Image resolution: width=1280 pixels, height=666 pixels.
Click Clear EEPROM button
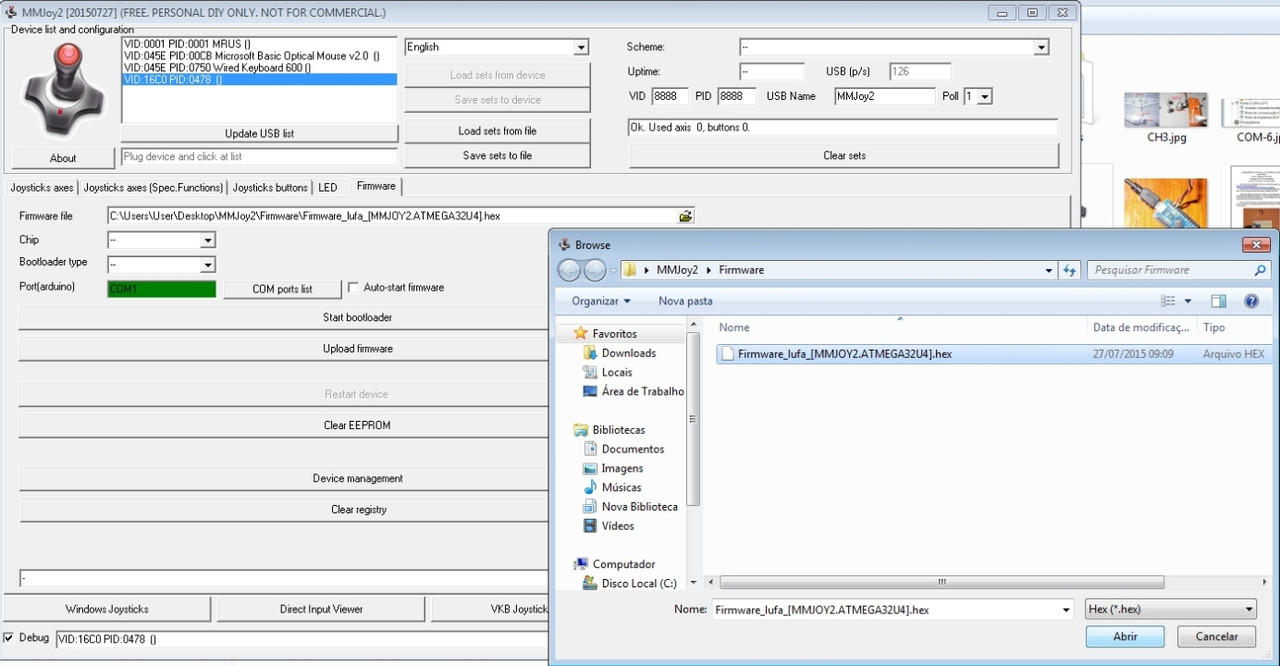[x=357, y=426]
